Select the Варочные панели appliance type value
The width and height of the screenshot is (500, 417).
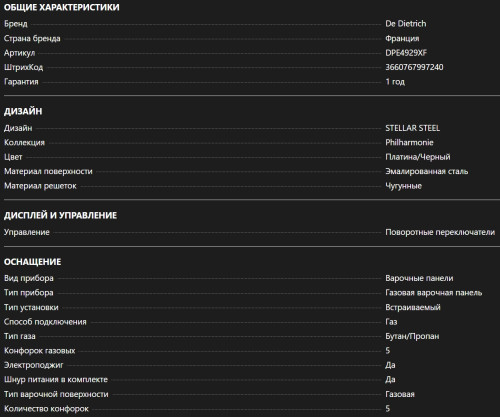[x=419, y=278]
